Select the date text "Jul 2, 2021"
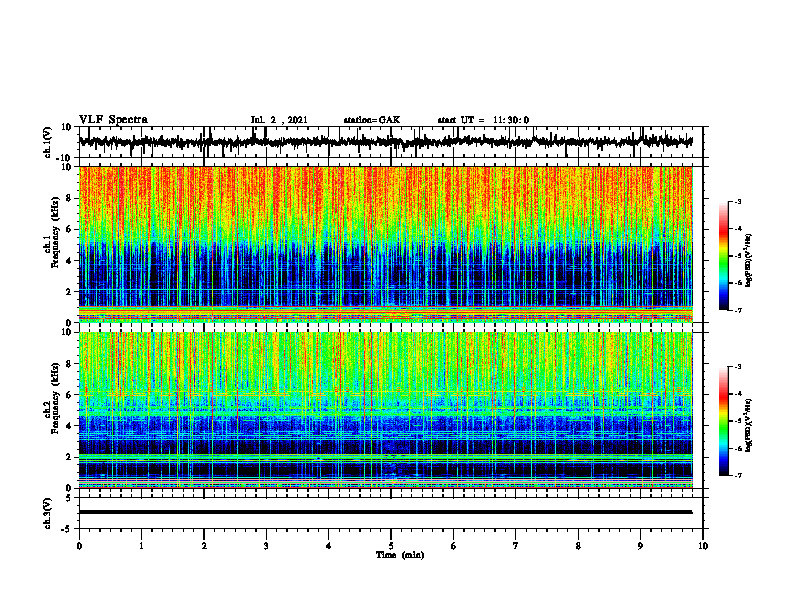This screenshot has width=792, height=612. pyautogui.click(x=279, y=120)
